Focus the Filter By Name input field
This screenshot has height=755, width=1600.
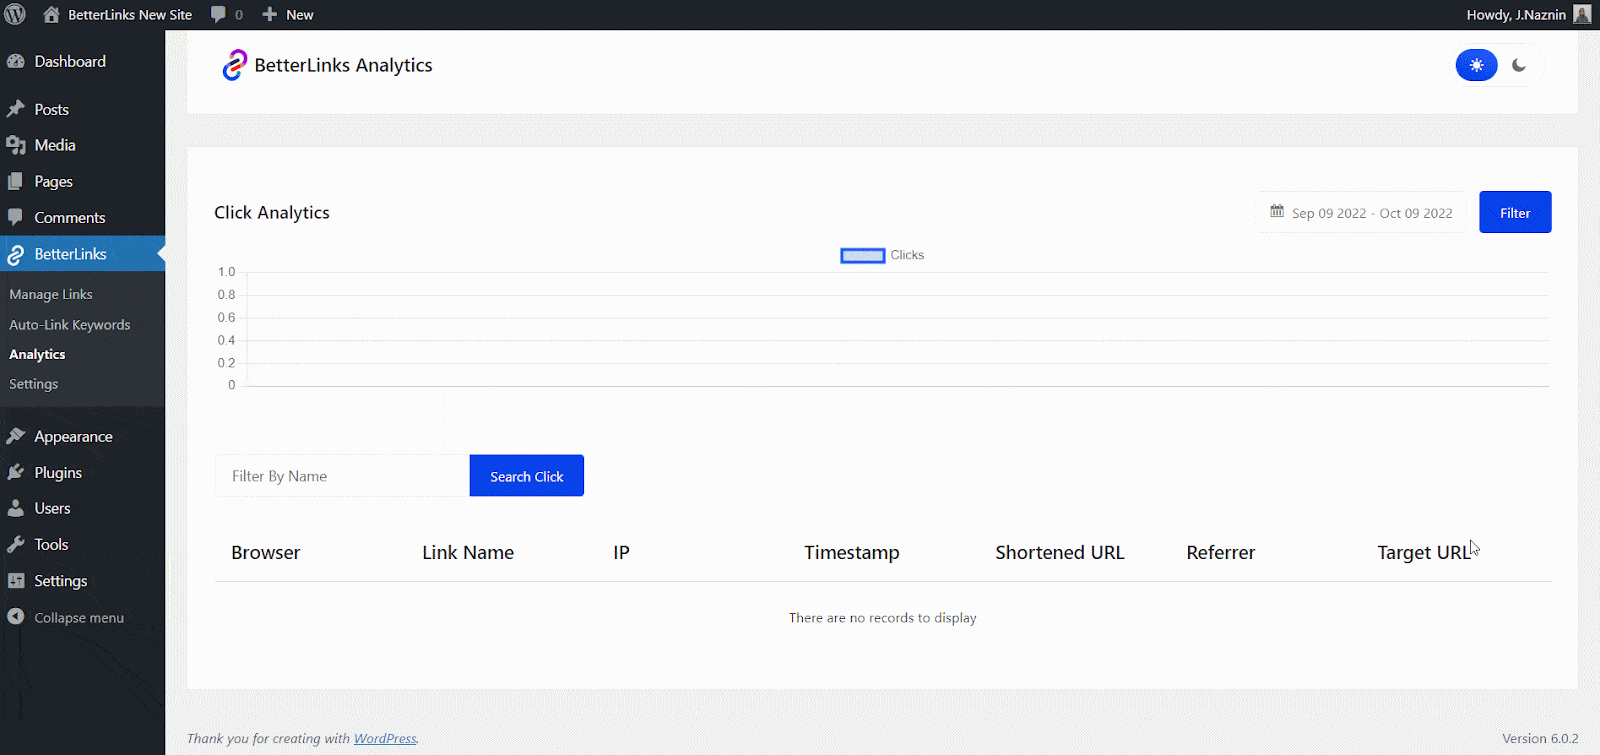point(342,476)
